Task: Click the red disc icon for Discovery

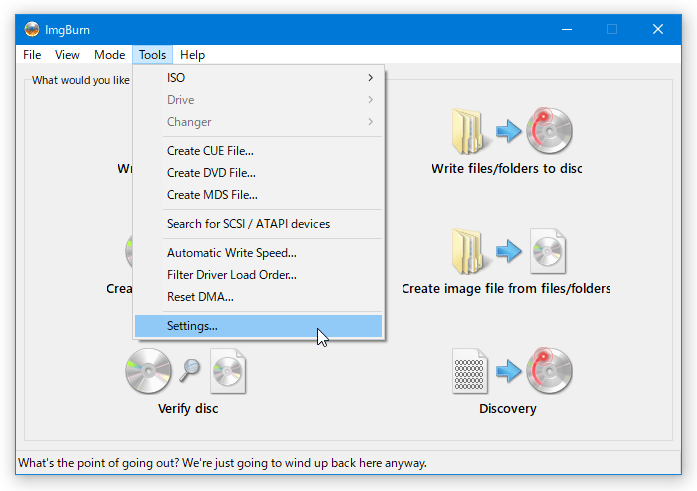Action: pos(549,371)
